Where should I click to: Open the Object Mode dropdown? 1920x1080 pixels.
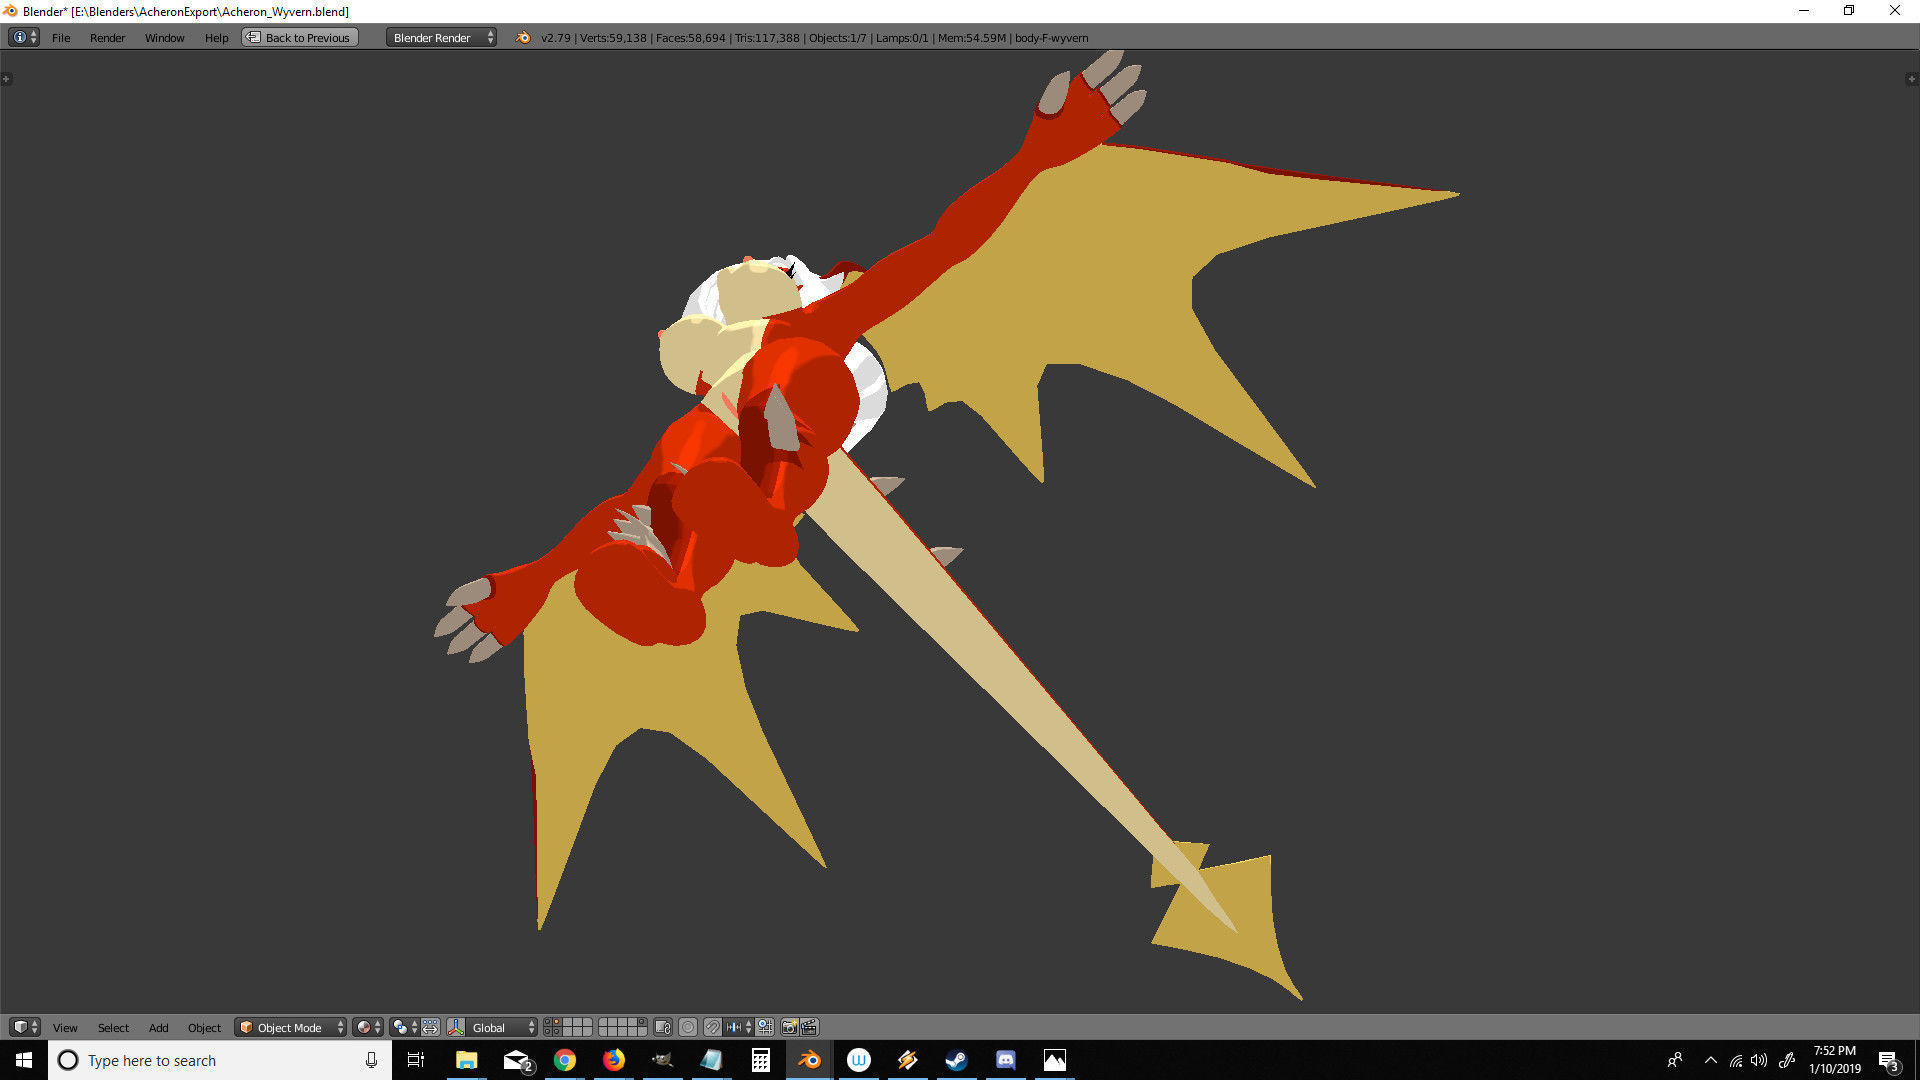tap(290, 1027)
